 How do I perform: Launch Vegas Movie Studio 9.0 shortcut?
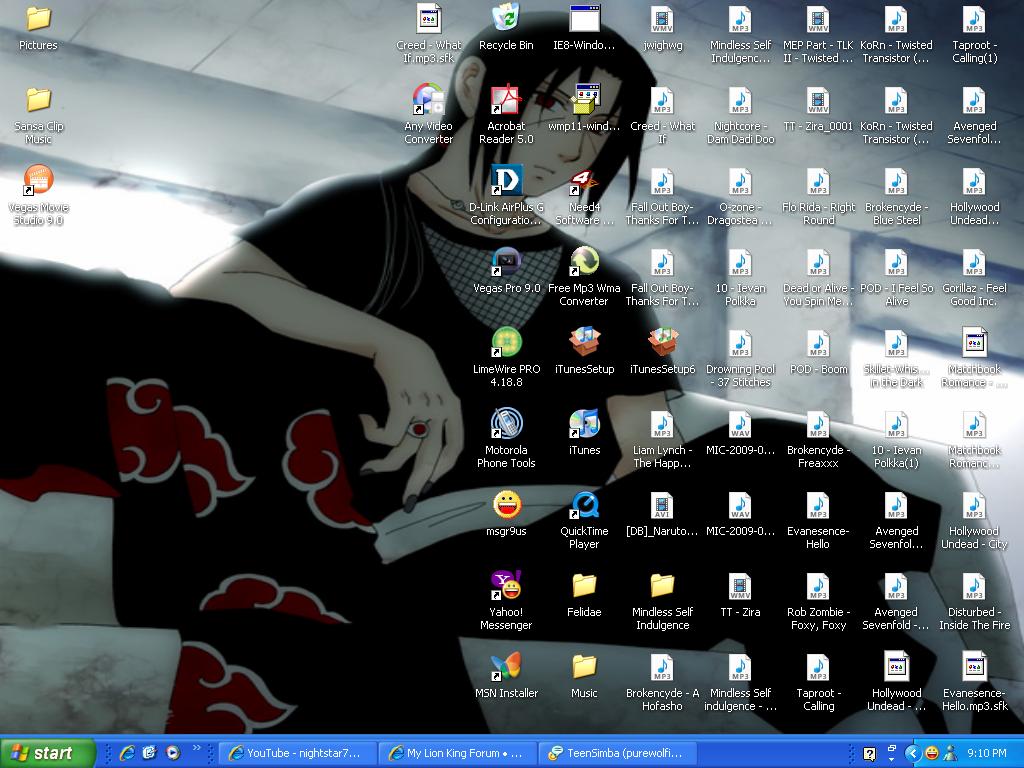pyautogui.click(x=37, y=182)
